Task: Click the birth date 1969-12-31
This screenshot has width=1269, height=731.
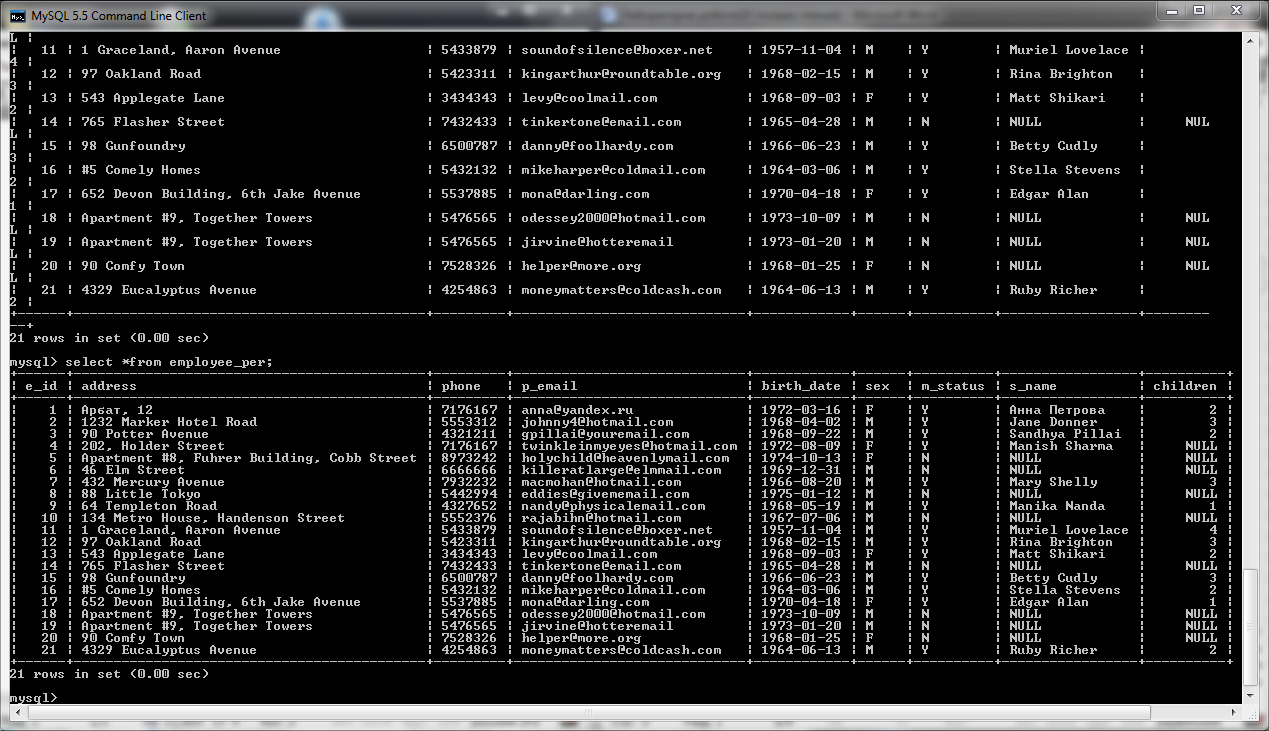Action: click(x=801, y=470)
